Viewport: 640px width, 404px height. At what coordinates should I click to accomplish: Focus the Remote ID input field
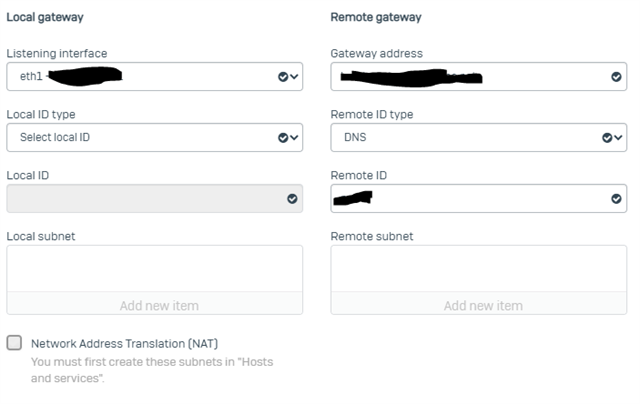click(479, 198)
